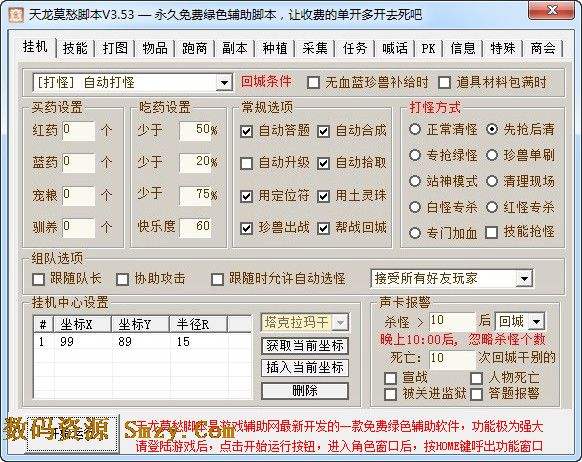Toggle 用定位符 checkbox
Viewport: 582px width, 462px height.
(x=246, y=196)
